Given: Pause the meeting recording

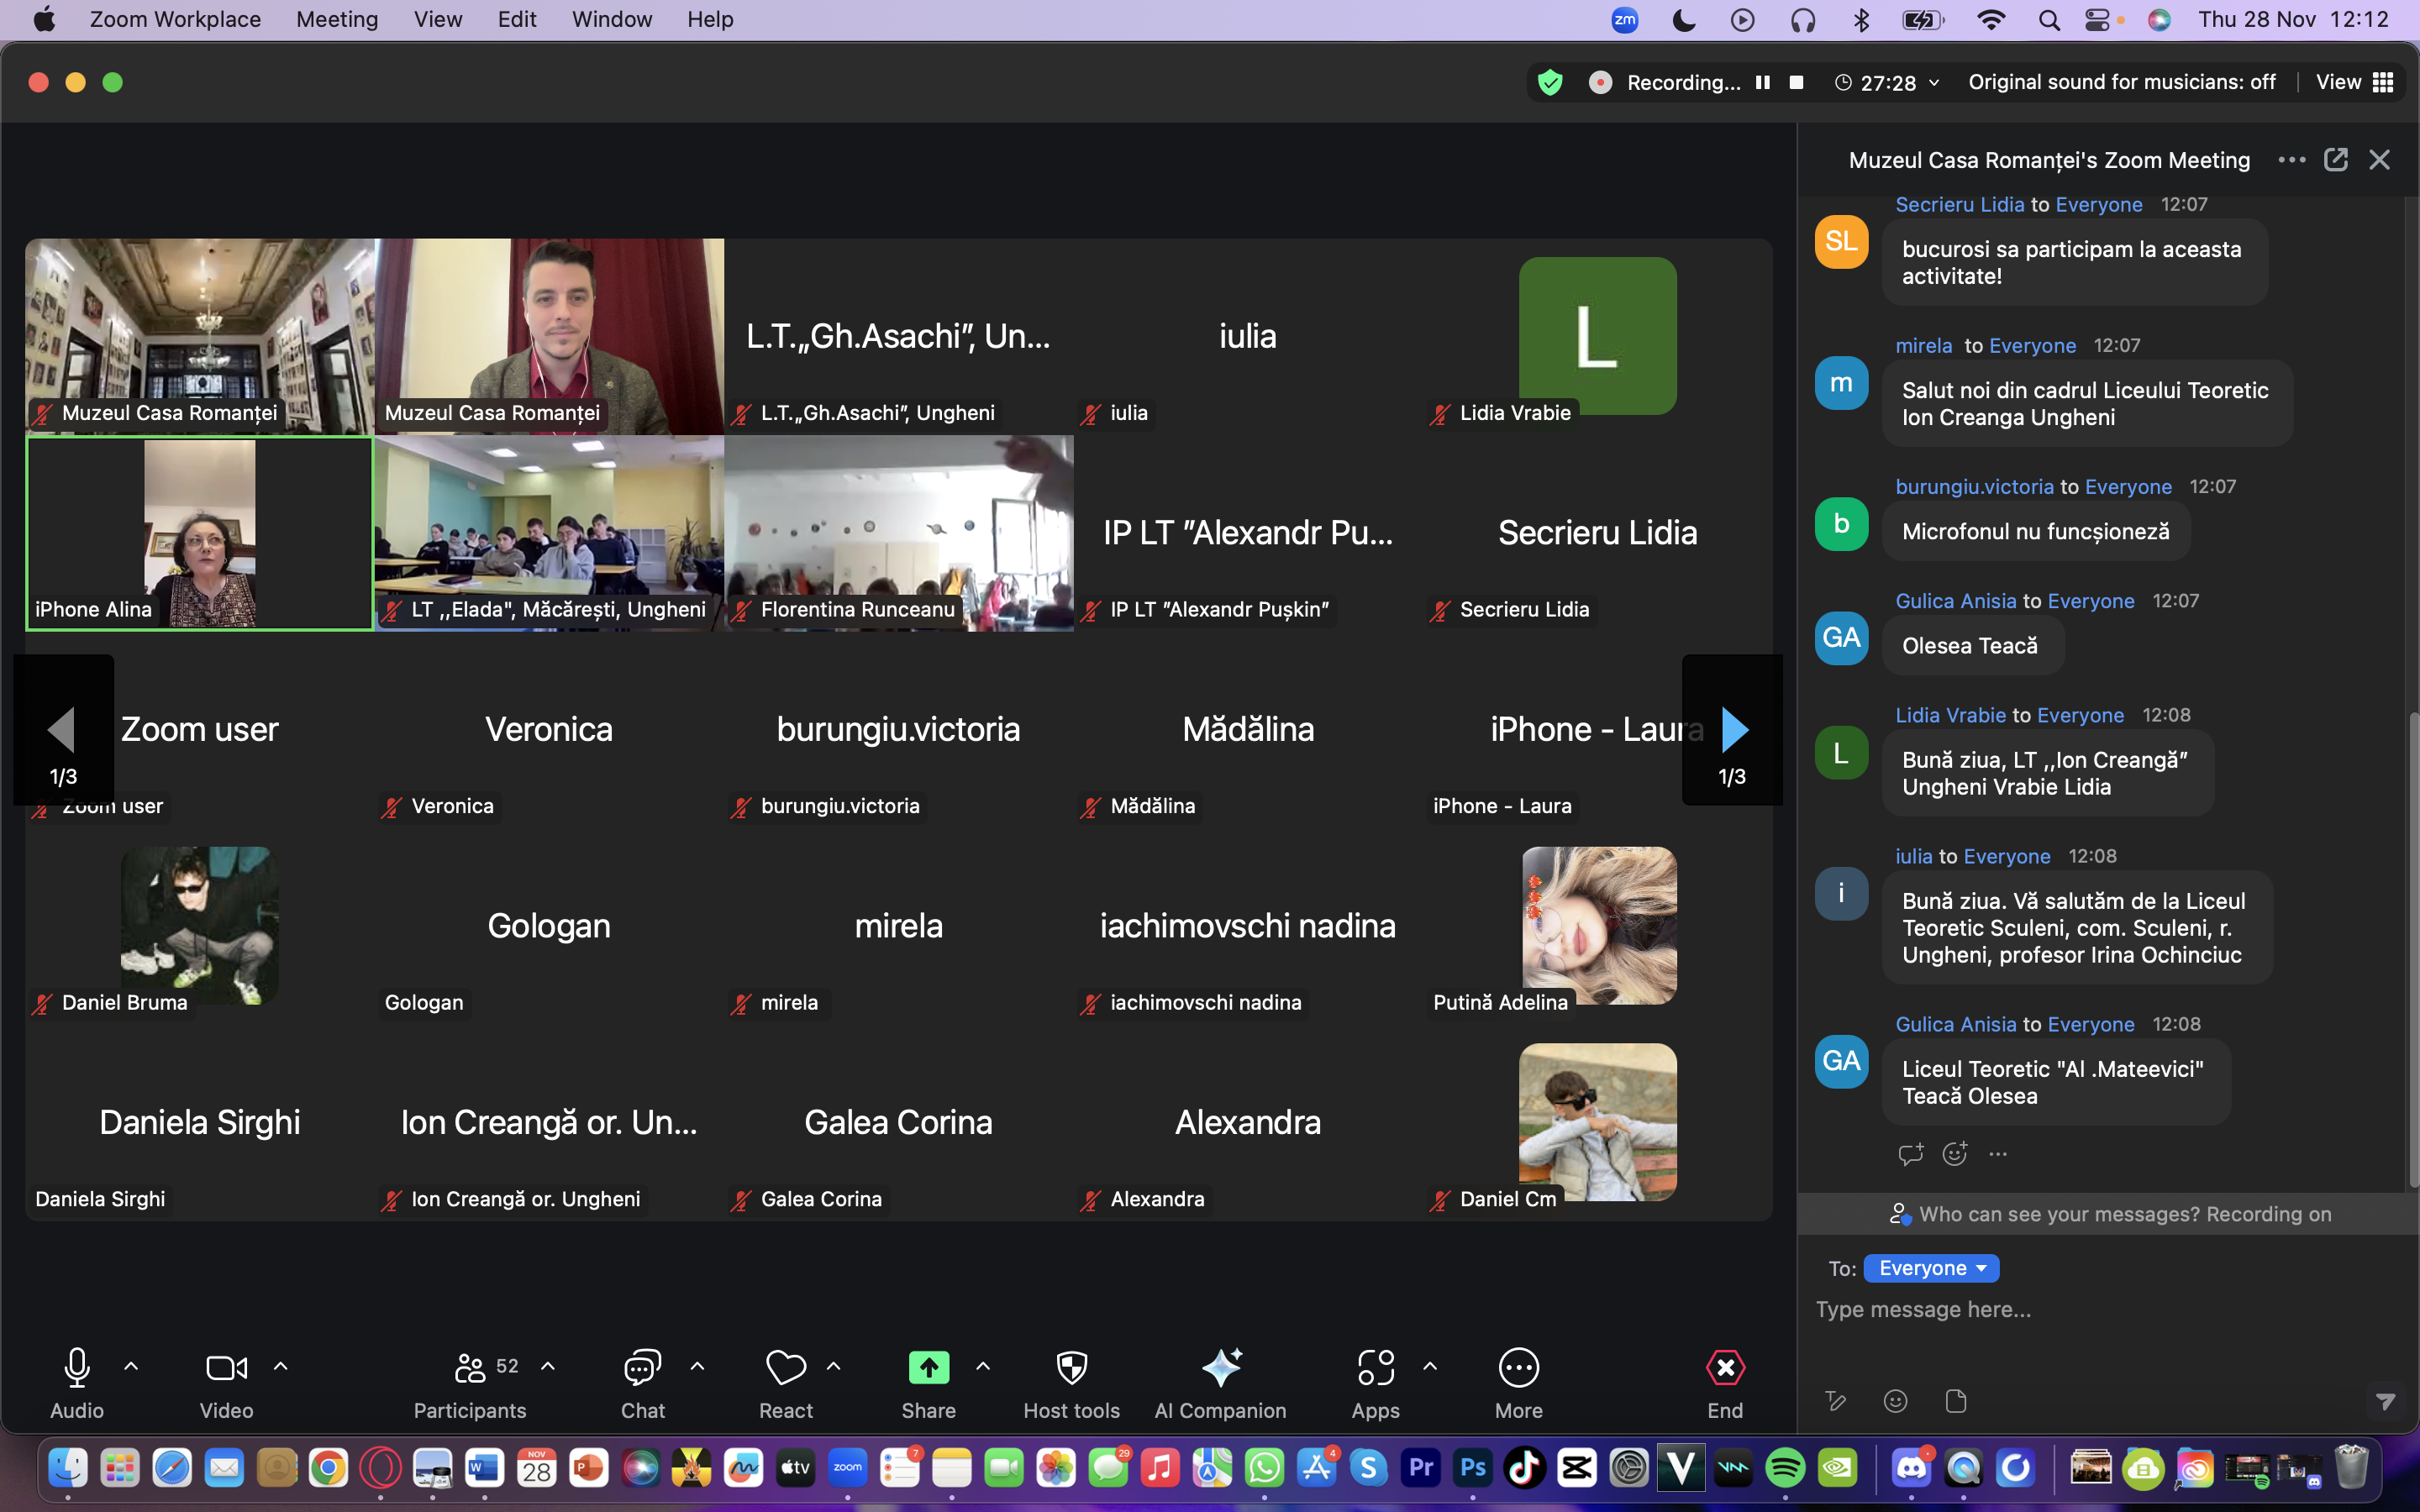Looking at the screenshot, I should pos(1763,82).
